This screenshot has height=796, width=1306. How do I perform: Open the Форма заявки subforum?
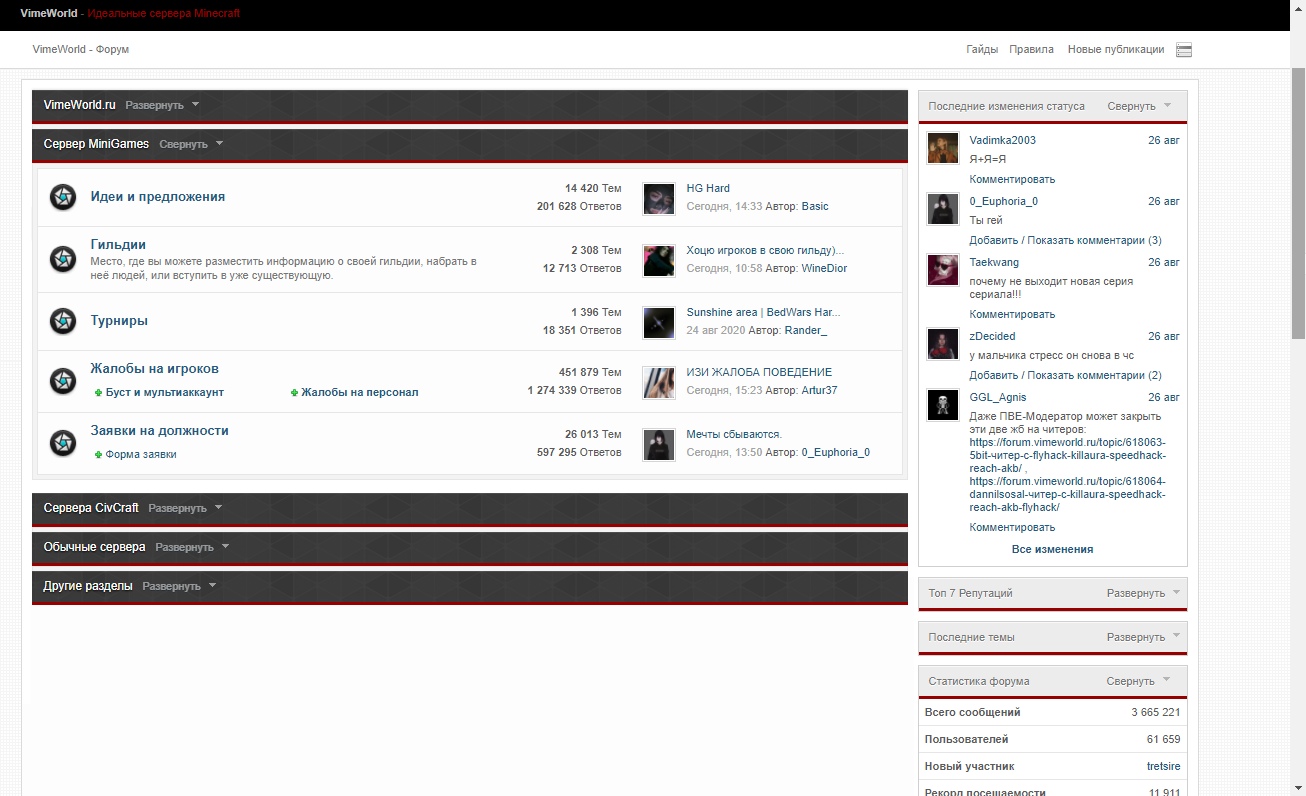141,455
